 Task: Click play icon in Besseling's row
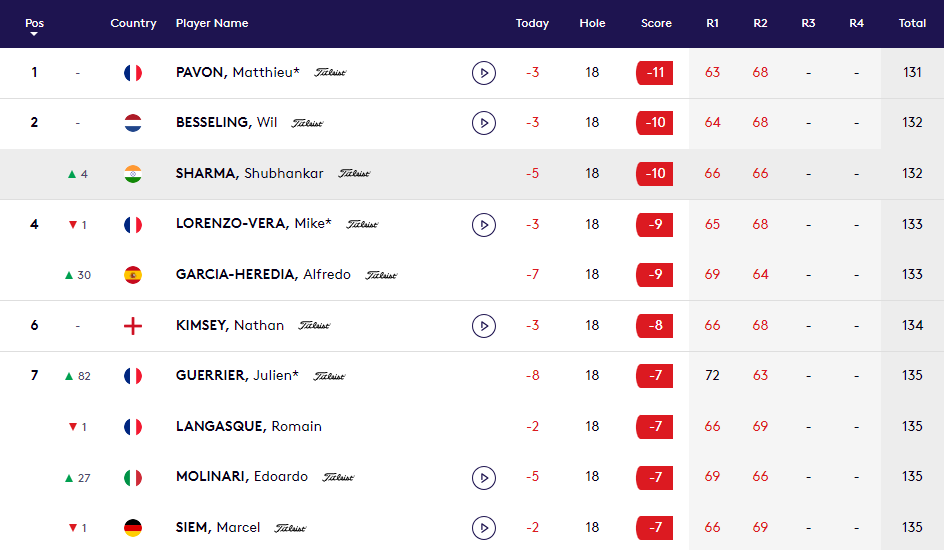click(x=484, y=123)
